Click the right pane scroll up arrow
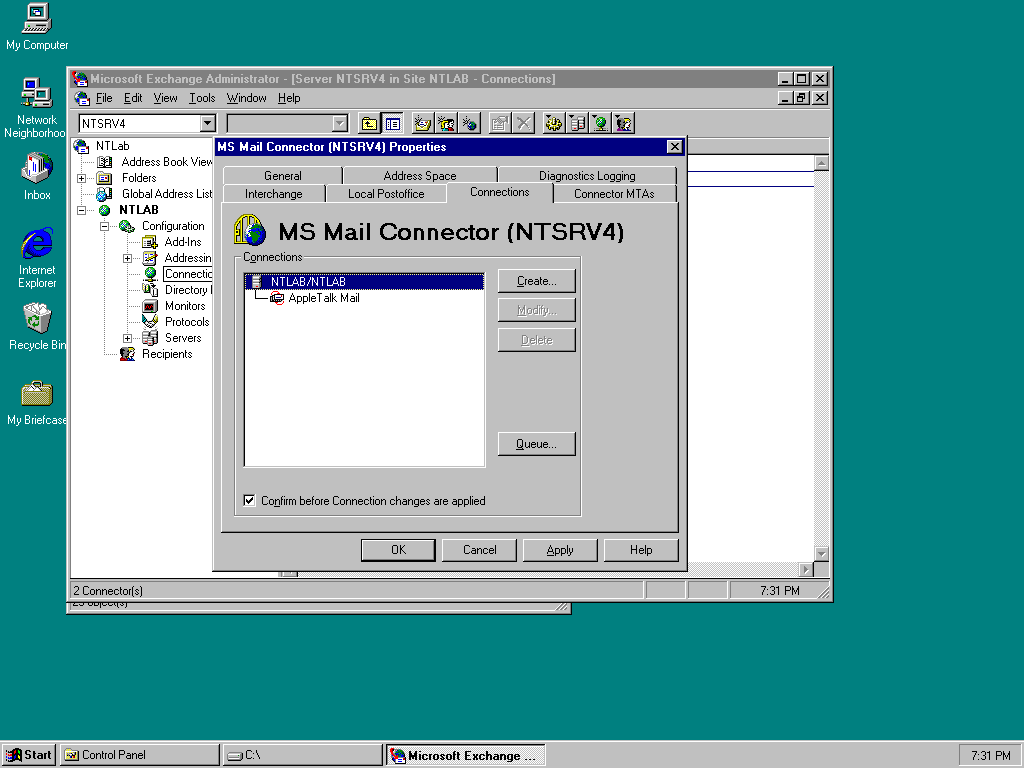This screenshot has width=1024, height=768. pyautogui.click(x=822, y=163)
